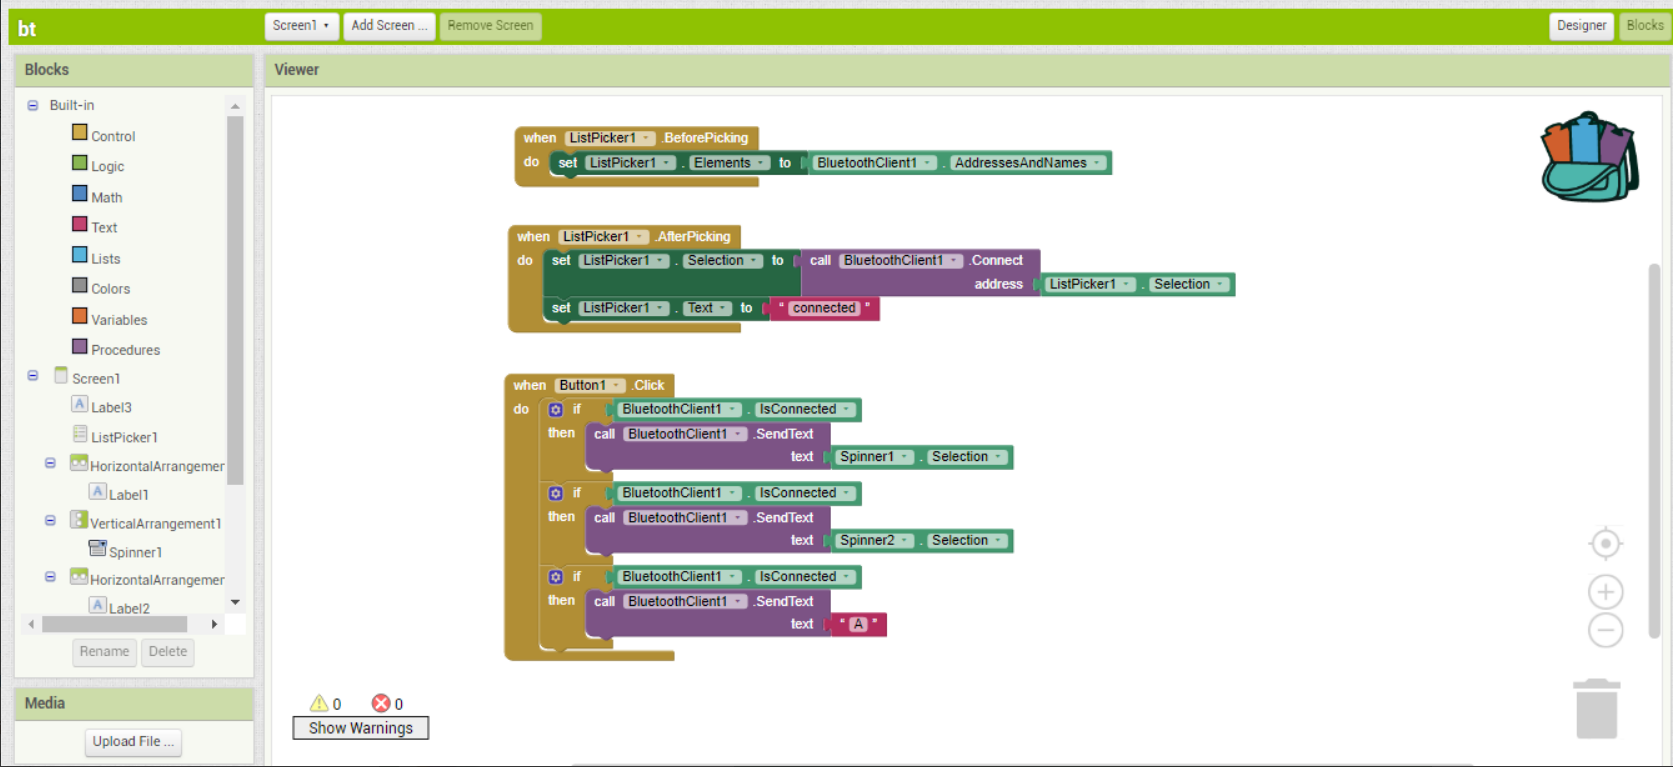Click first BluetoothClient1 IsConnected block
1673x767 pixels.
click(736, 409)
